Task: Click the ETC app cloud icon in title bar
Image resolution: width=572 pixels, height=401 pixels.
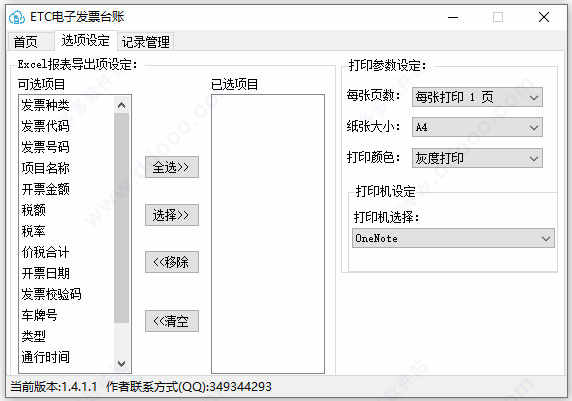Action: click(17, 17)
